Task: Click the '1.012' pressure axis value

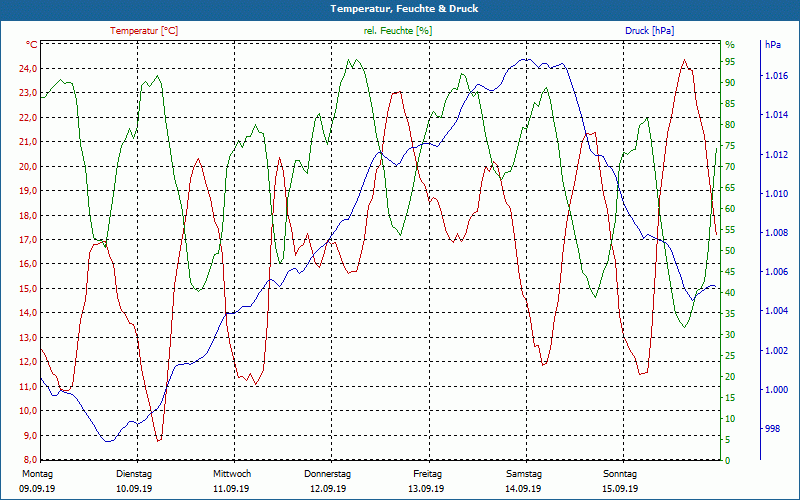Action: pyautogui.click(x=776, y=154)
